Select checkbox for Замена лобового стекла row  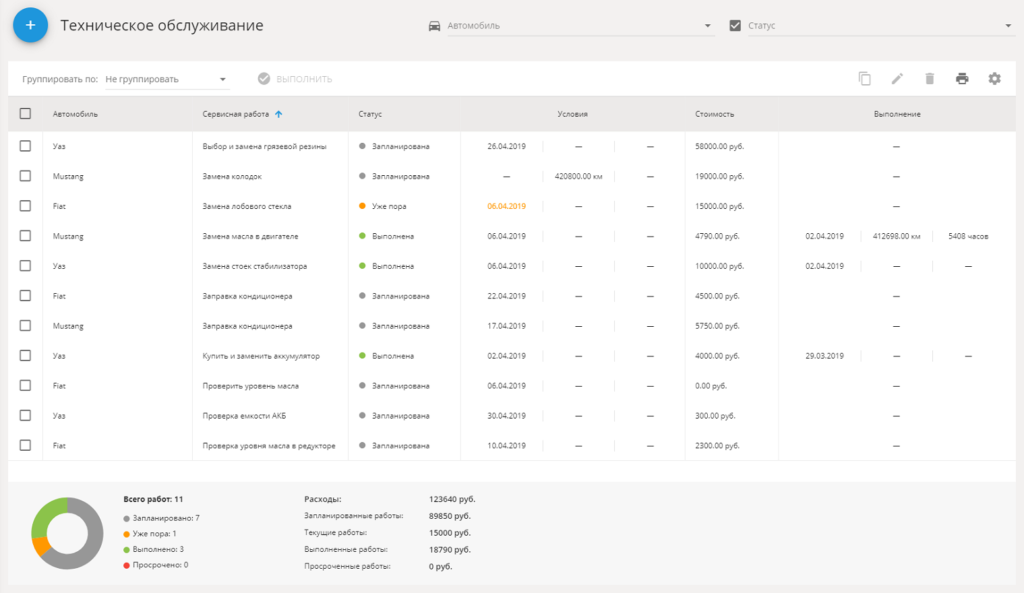pyautogui.click(x=25, y=206)
